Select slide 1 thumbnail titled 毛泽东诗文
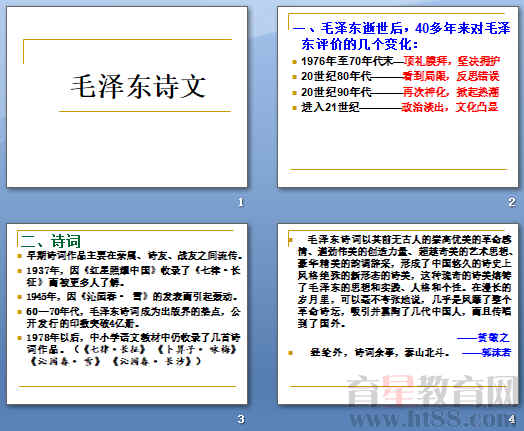The width and height of the screenshot is (524, 431). click(127, 97)
